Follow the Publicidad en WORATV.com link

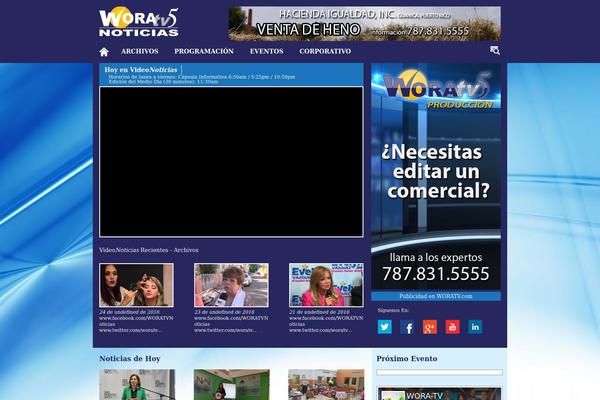coord(436,296)
